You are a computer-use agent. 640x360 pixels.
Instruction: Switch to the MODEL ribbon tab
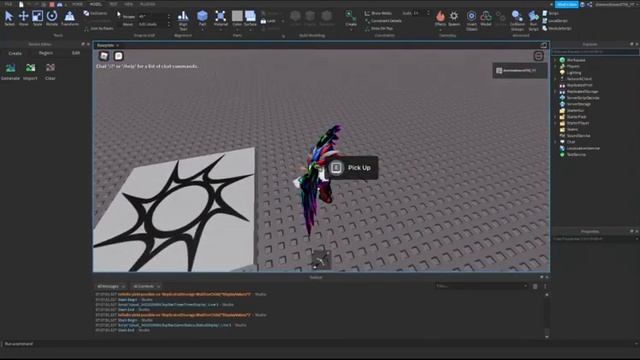95,4
